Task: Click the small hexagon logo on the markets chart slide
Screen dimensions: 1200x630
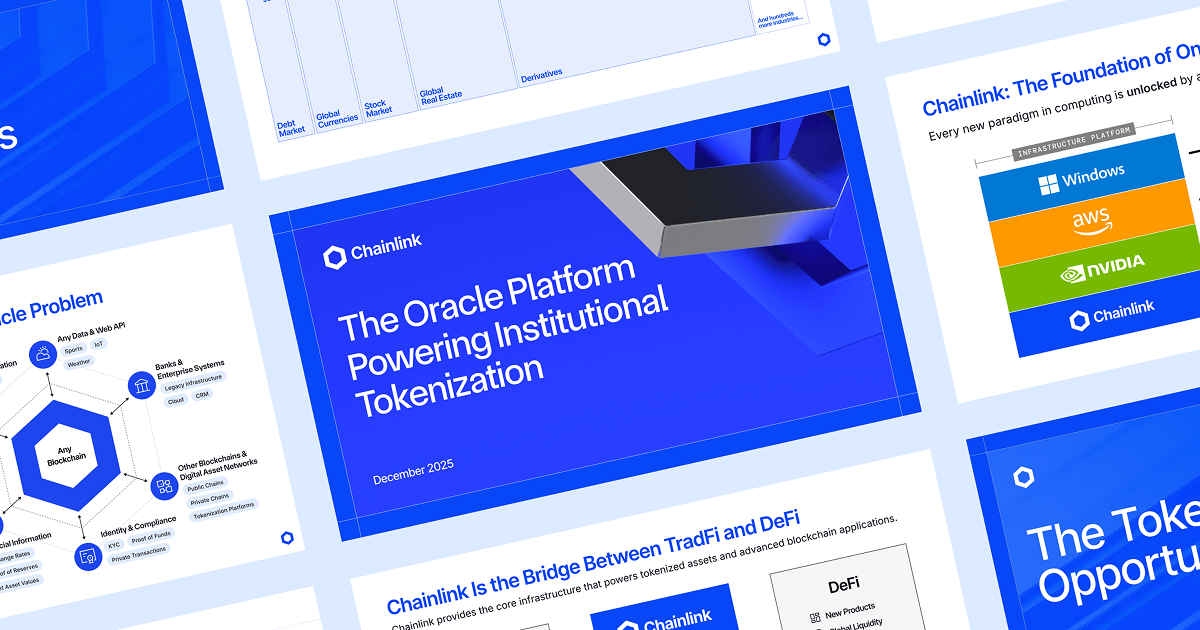Action: (x=823, y=39)
